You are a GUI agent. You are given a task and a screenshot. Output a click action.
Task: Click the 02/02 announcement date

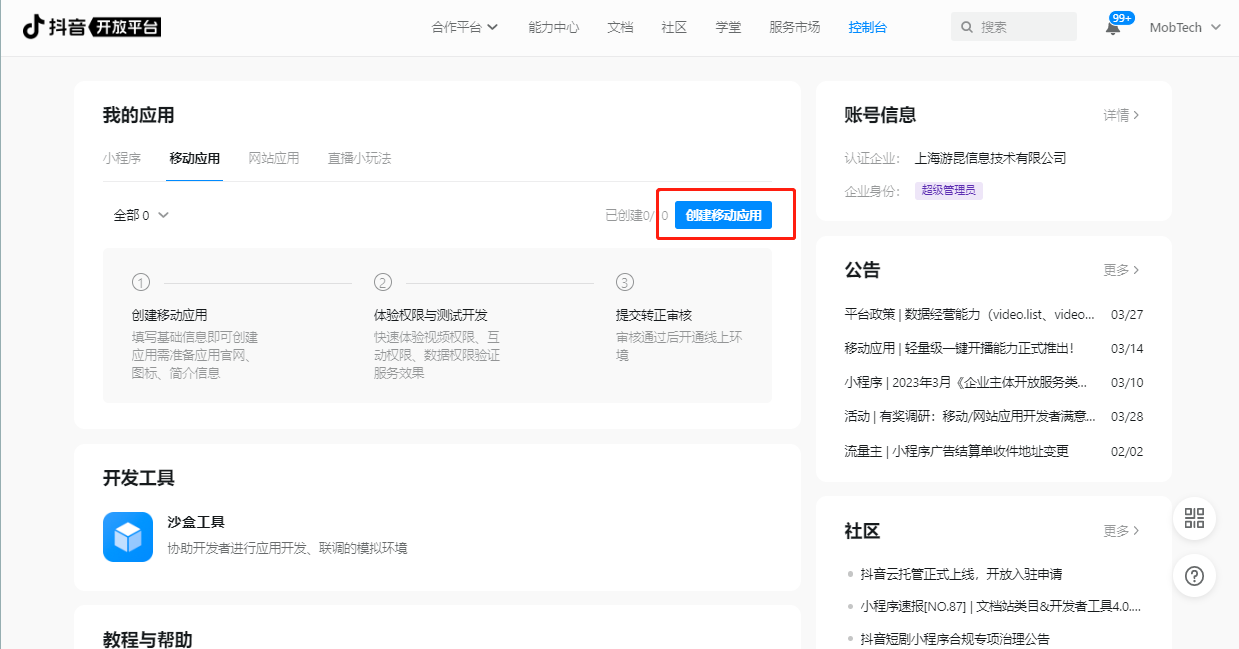pos(1127,451)
